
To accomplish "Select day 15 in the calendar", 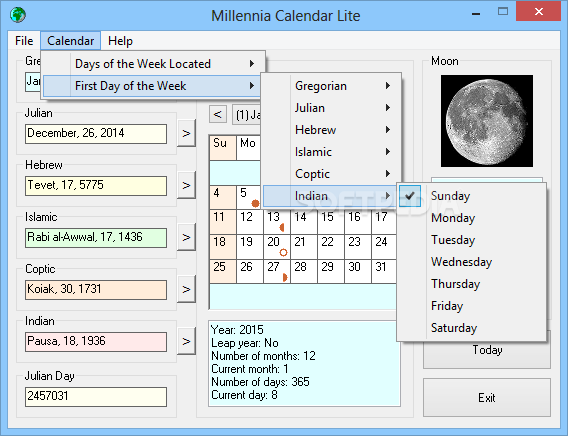I will tap(330, 222).
